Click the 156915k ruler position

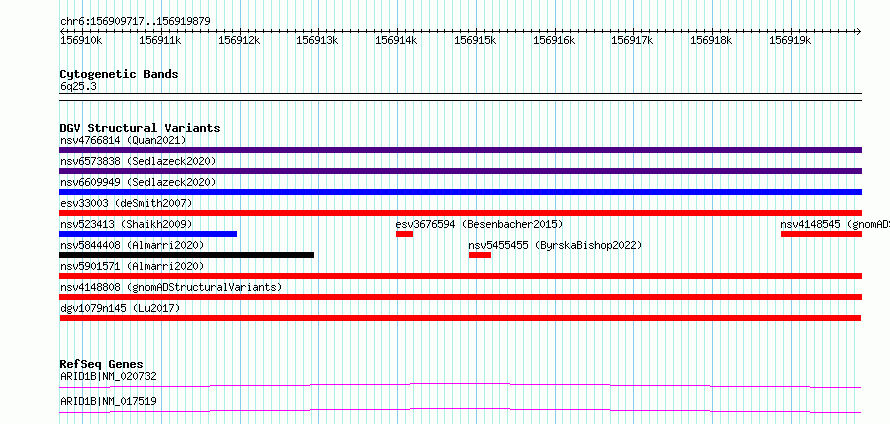(x=475, y=40)
